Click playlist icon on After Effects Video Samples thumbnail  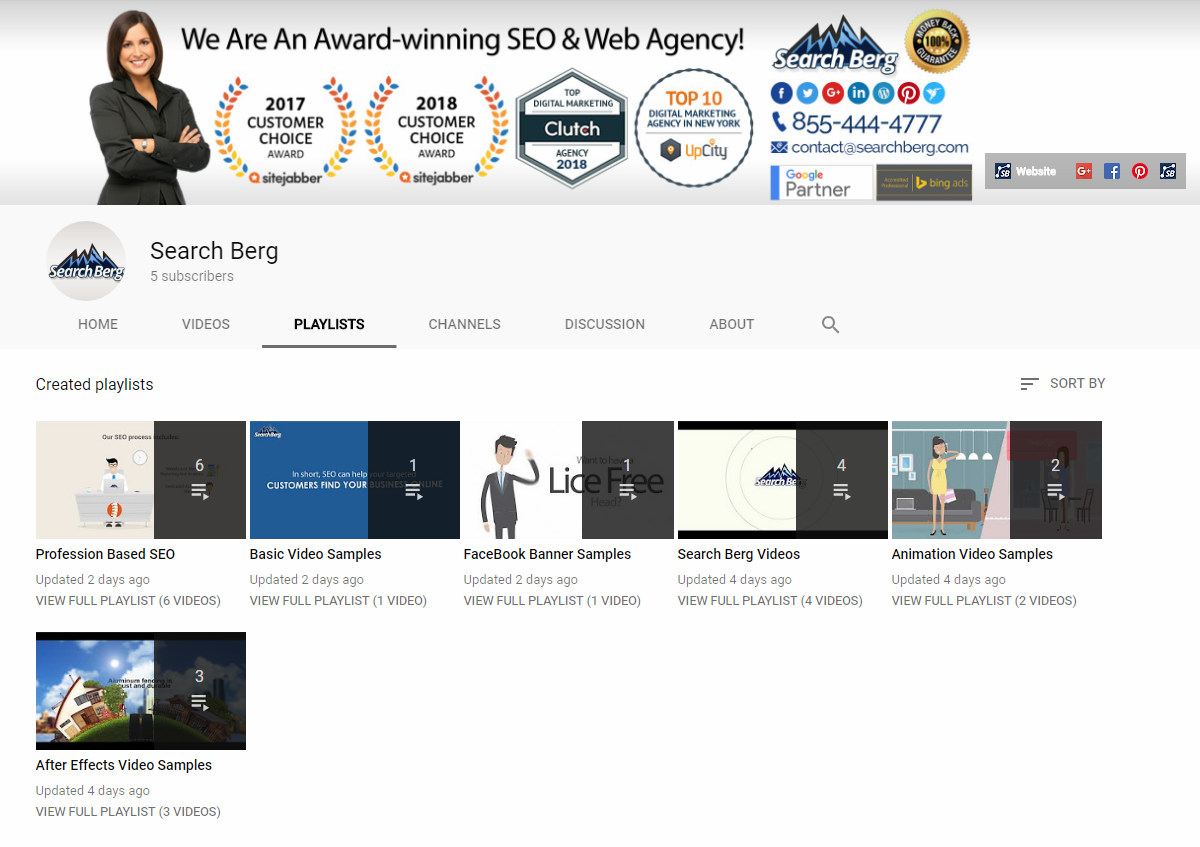point(199,702)
